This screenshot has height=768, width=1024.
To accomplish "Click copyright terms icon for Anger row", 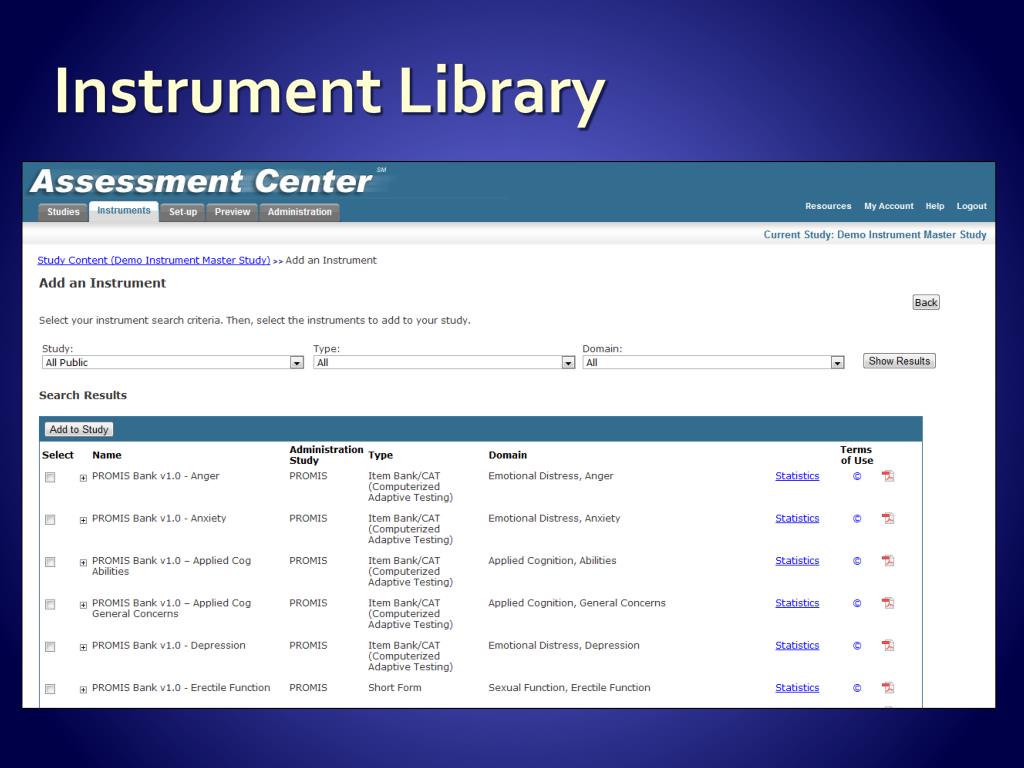I will (x=857, y=476).
